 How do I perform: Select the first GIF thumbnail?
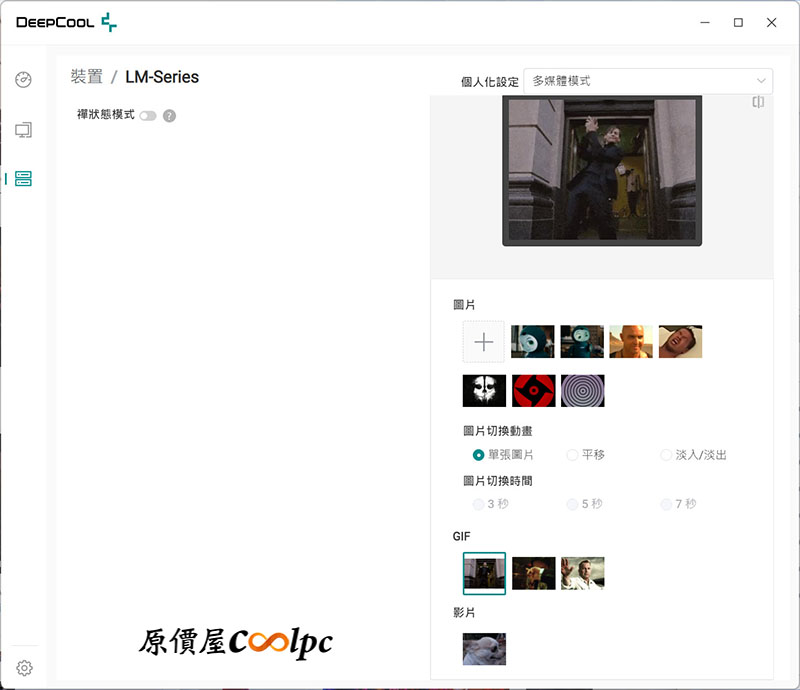484,573
